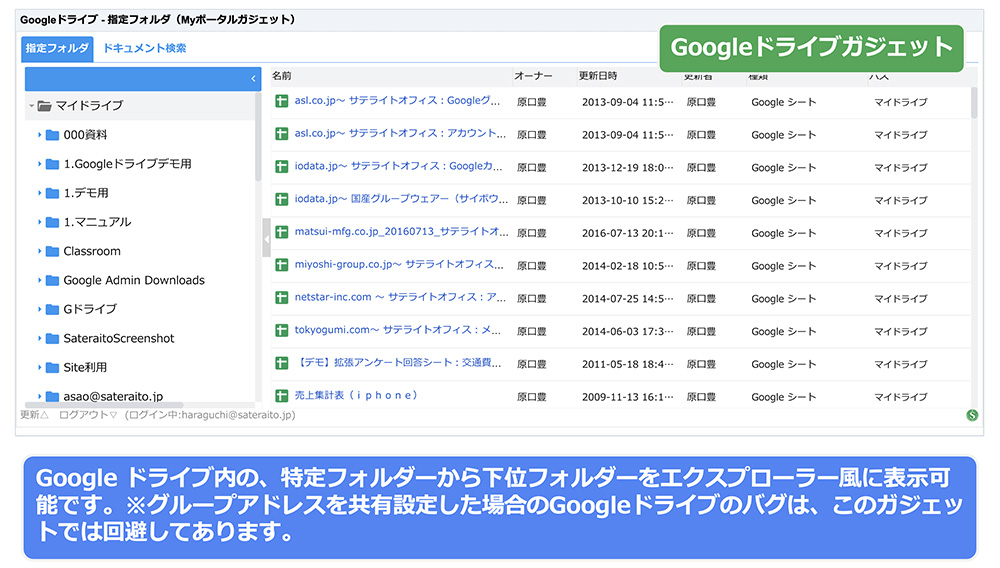Select the Site利用 folder label
The image size is (1000, 568).
tap(85, 367)
